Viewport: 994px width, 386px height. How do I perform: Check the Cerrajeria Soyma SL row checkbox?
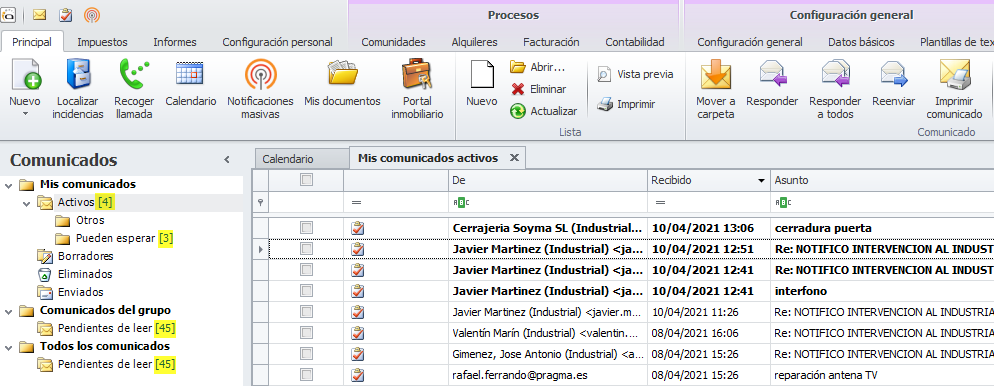[x=306, y=228]
